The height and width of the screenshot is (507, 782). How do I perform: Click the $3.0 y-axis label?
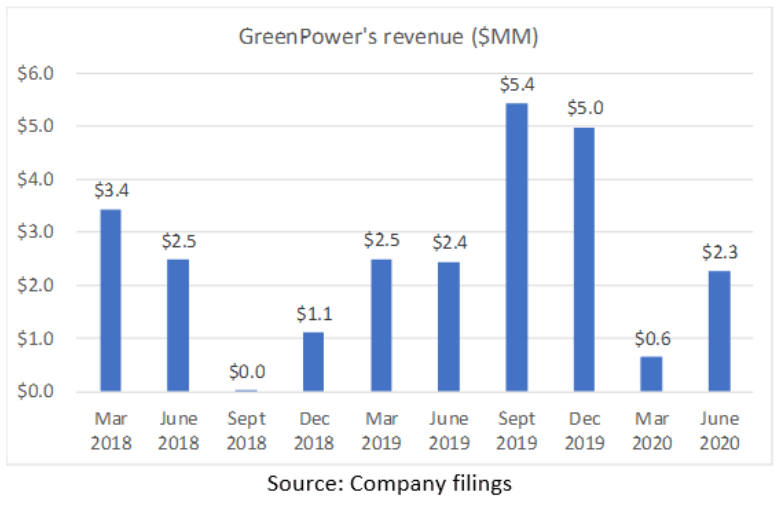pos(35,232)
